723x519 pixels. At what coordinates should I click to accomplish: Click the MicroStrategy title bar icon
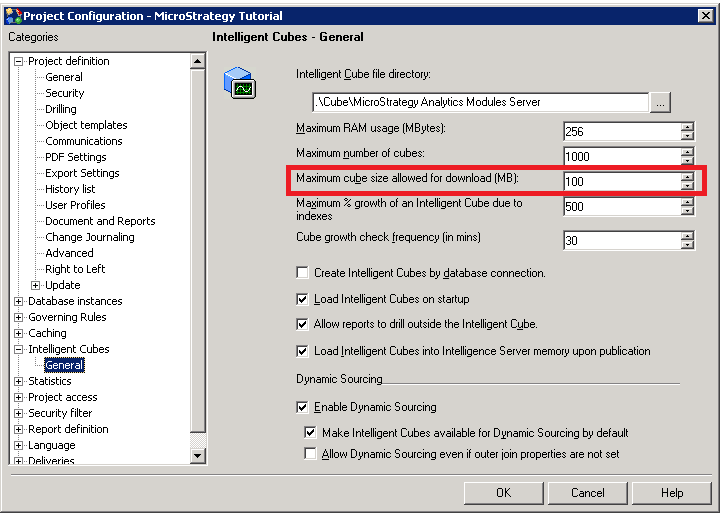[x=13, y=16]
